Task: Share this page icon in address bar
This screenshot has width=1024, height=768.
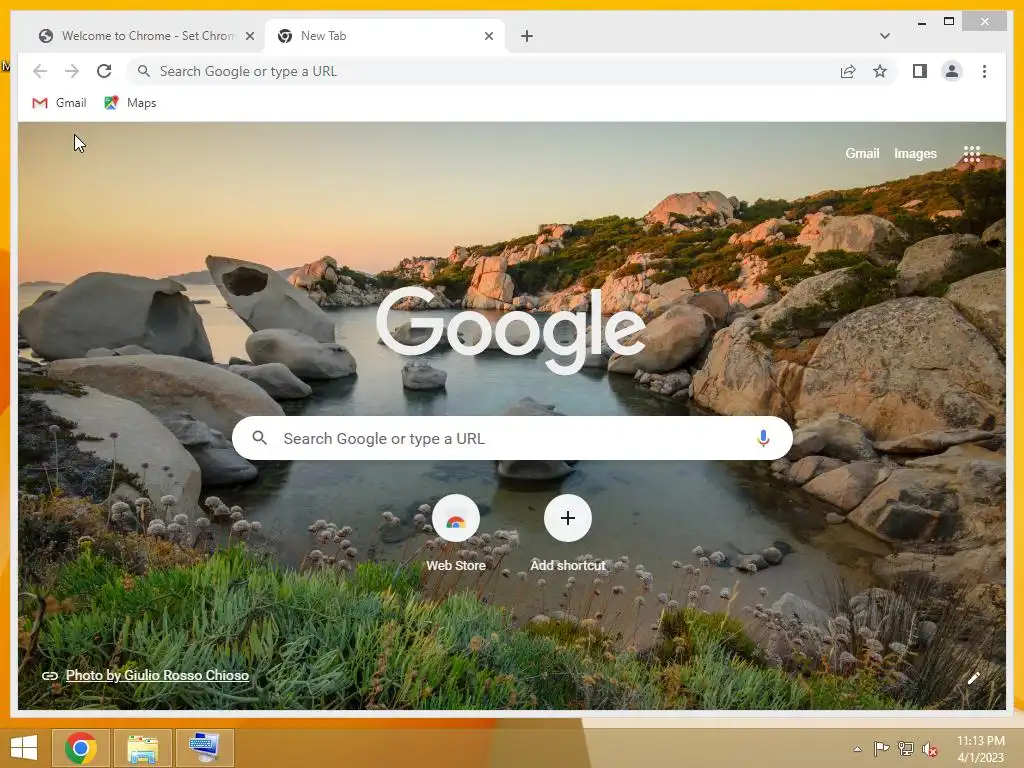Action: (x=848, y=71)
